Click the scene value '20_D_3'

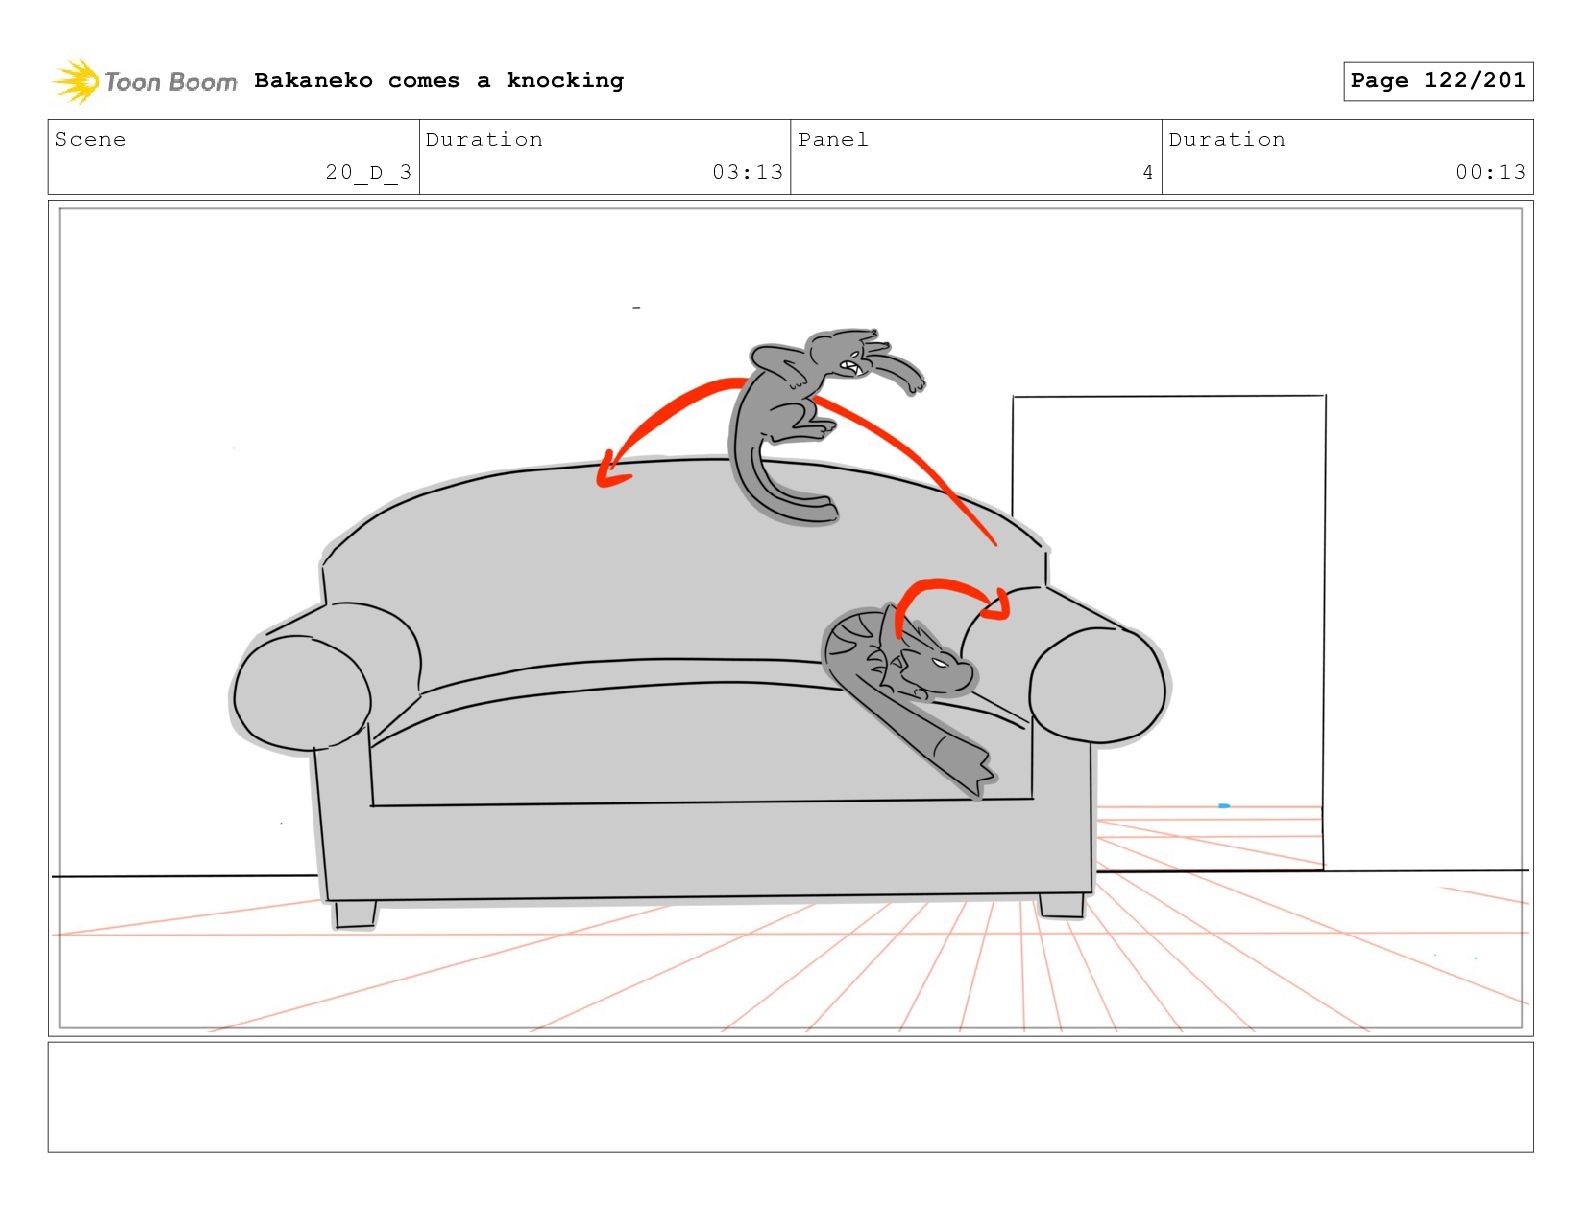coord(369,172)
